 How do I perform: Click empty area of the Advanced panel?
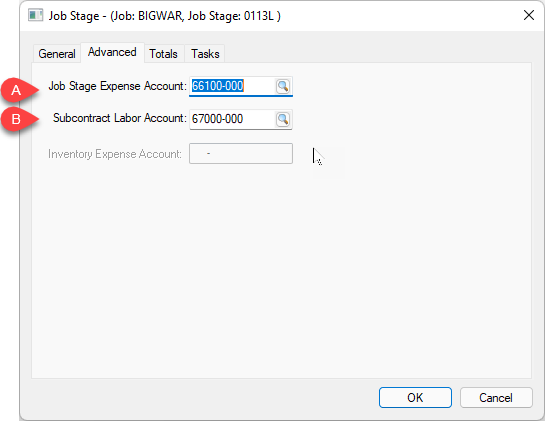coord(282,271)
